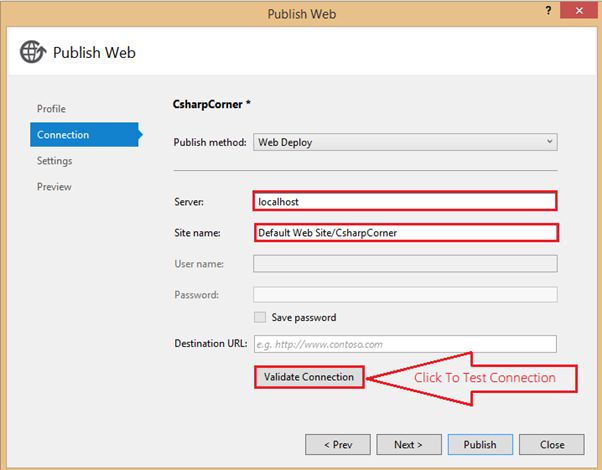Toggle the Save password checkbox
602x470 pixels.
[260, 317]
